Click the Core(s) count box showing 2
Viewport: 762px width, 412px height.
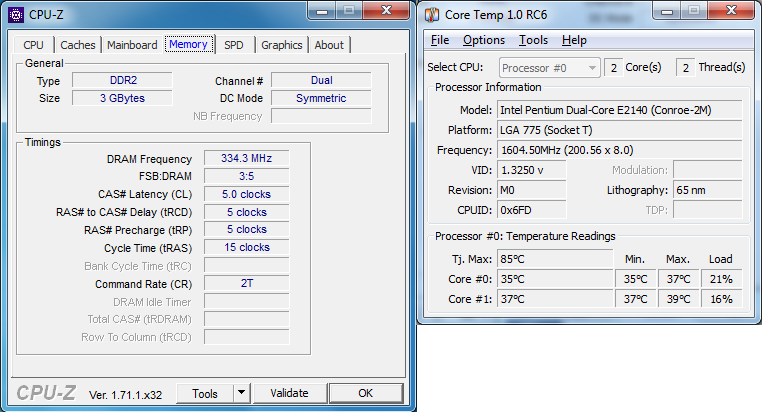[x=614, y=68]
